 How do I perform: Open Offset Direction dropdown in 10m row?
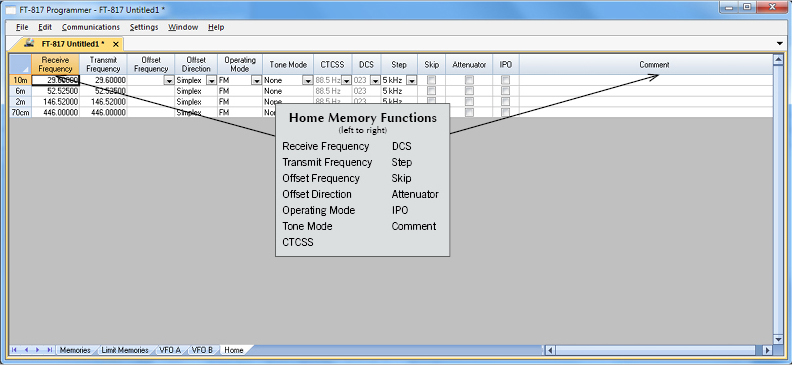tap(212, 80)
